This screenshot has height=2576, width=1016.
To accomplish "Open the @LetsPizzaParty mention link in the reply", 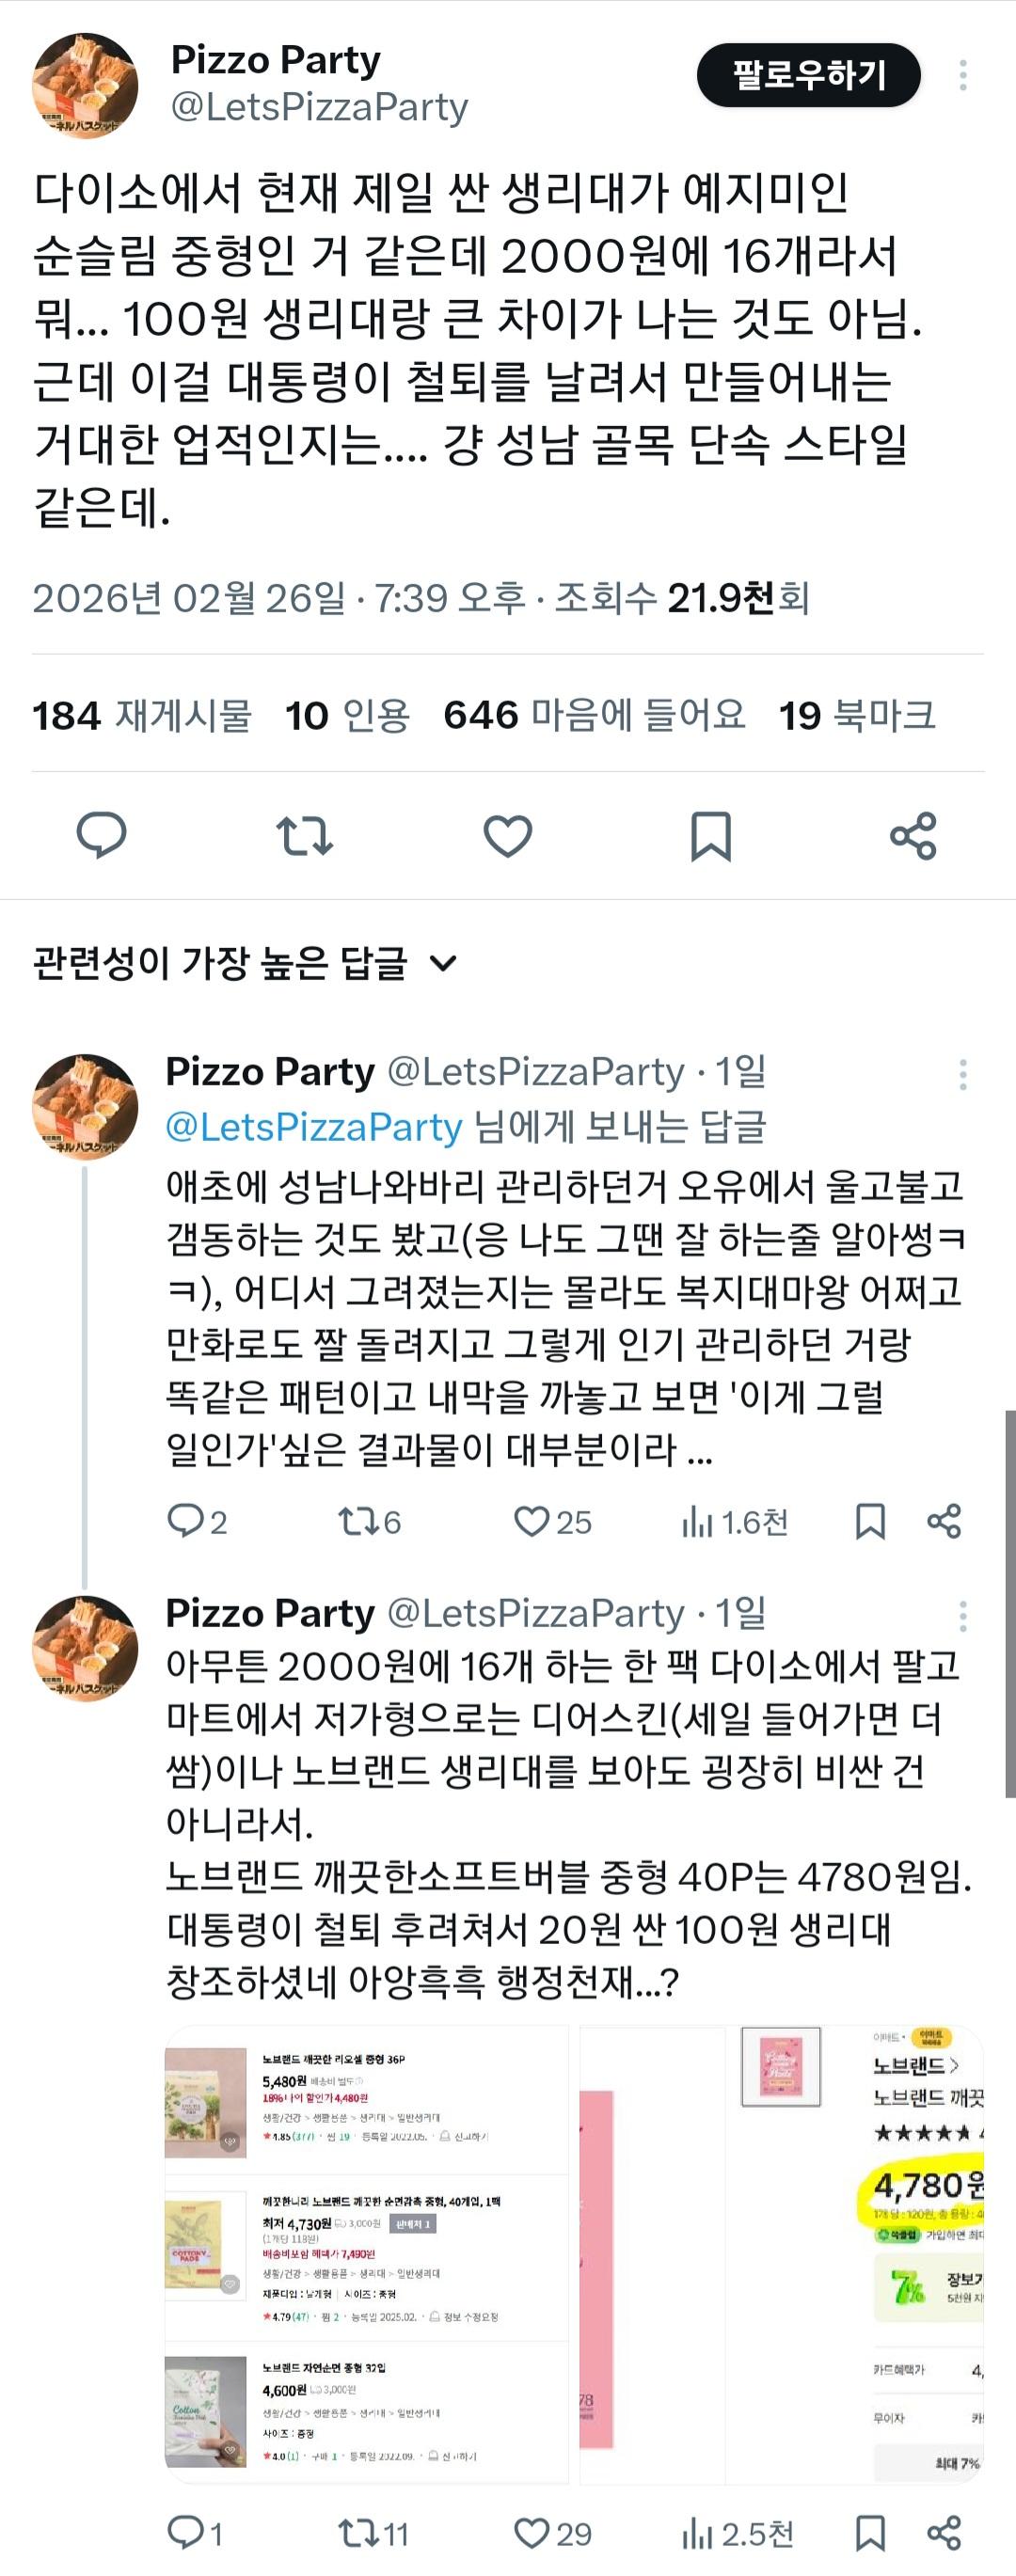I will [313, 1127].
